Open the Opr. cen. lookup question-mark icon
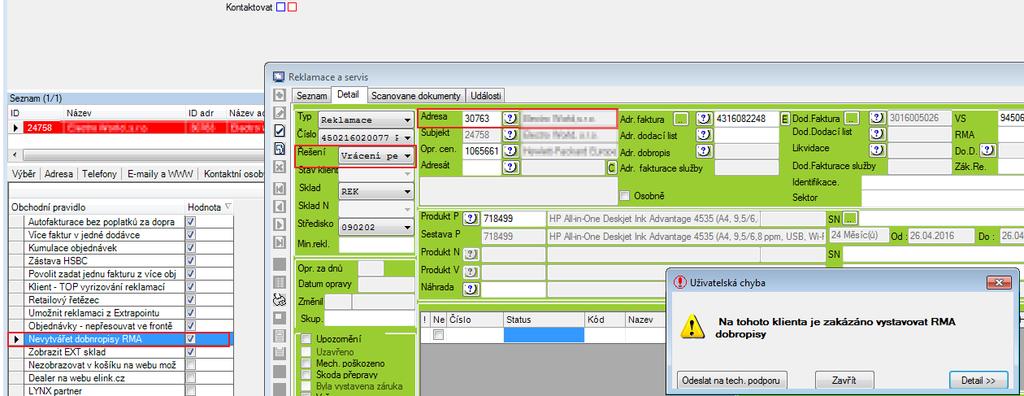Screen dimensions: 1024x396 511,151
